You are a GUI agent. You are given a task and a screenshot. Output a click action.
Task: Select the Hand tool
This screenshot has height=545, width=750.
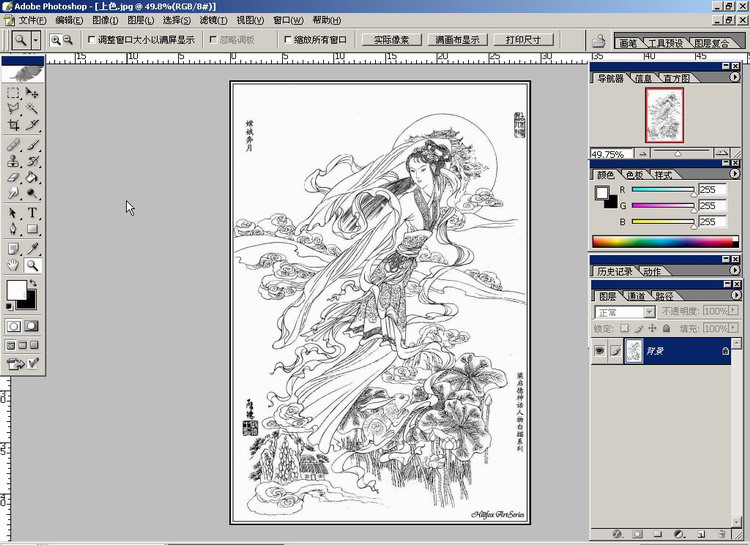13,265
